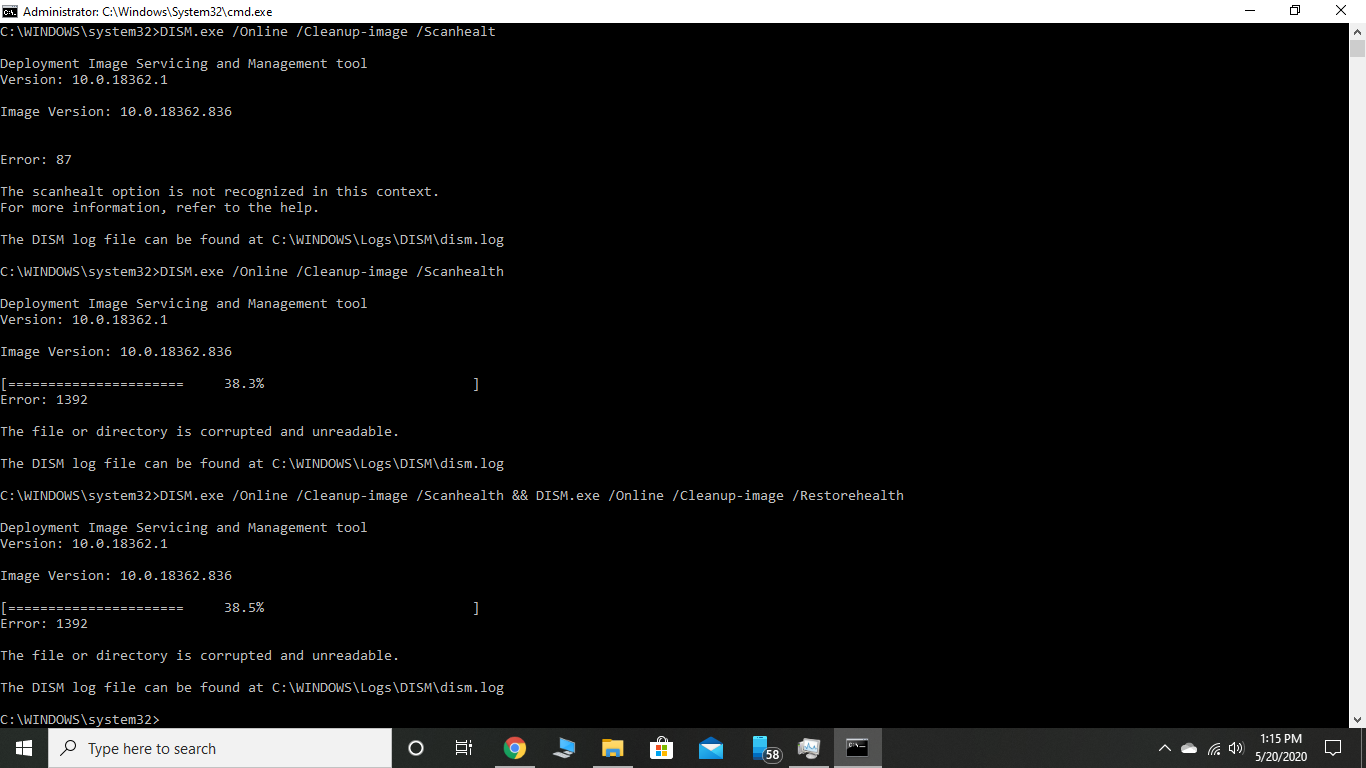Click the command line ending with /Scanhealt
This screenshot has width=1366, height=768.
248,32
